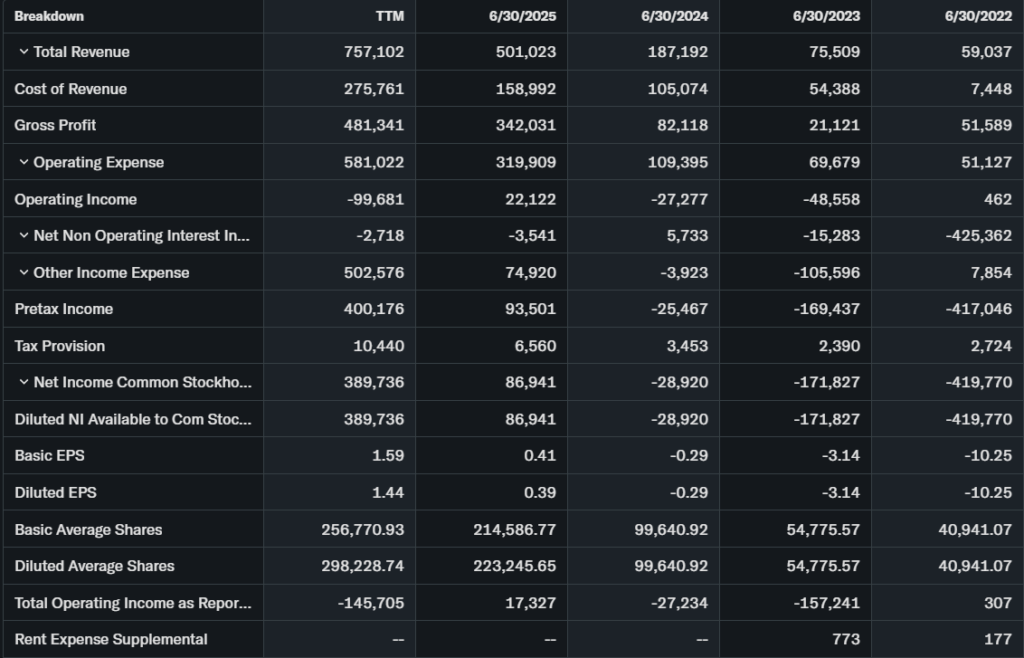Screen dimensions: 1024x658
Task: Click the Cost of Revenue row label
Action: 70,89
